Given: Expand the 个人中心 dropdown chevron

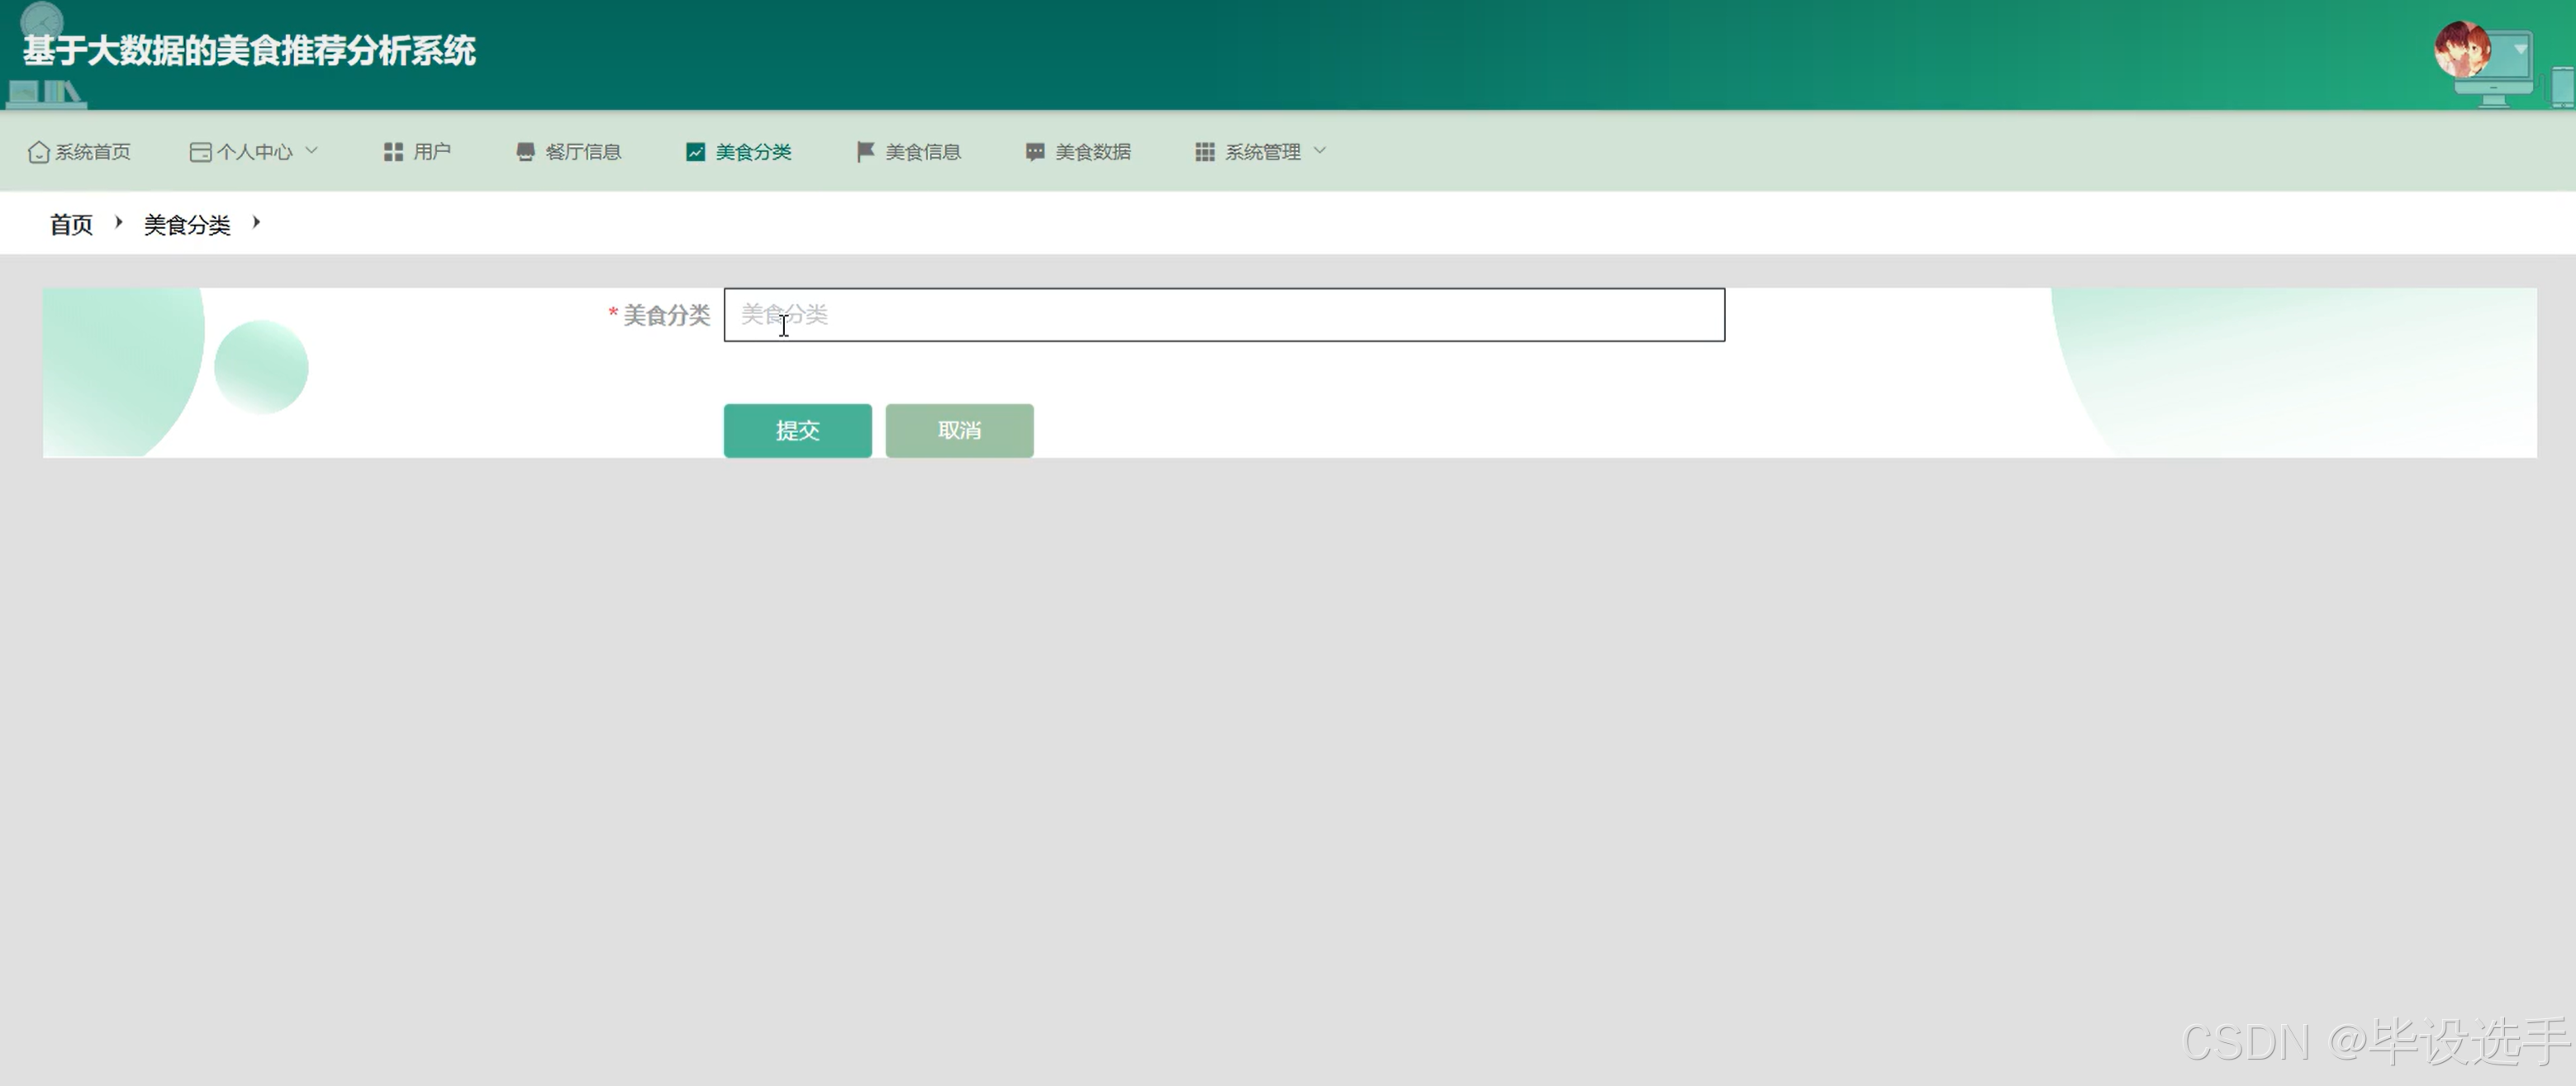Looking at the screenshot, I should click(312, 151).
